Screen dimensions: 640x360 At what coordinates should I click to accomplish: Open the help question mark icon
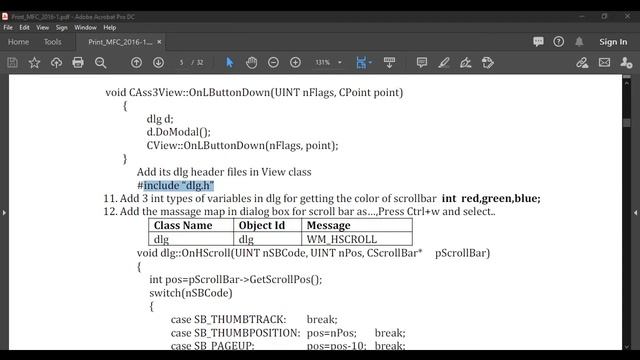pos(559,42)
